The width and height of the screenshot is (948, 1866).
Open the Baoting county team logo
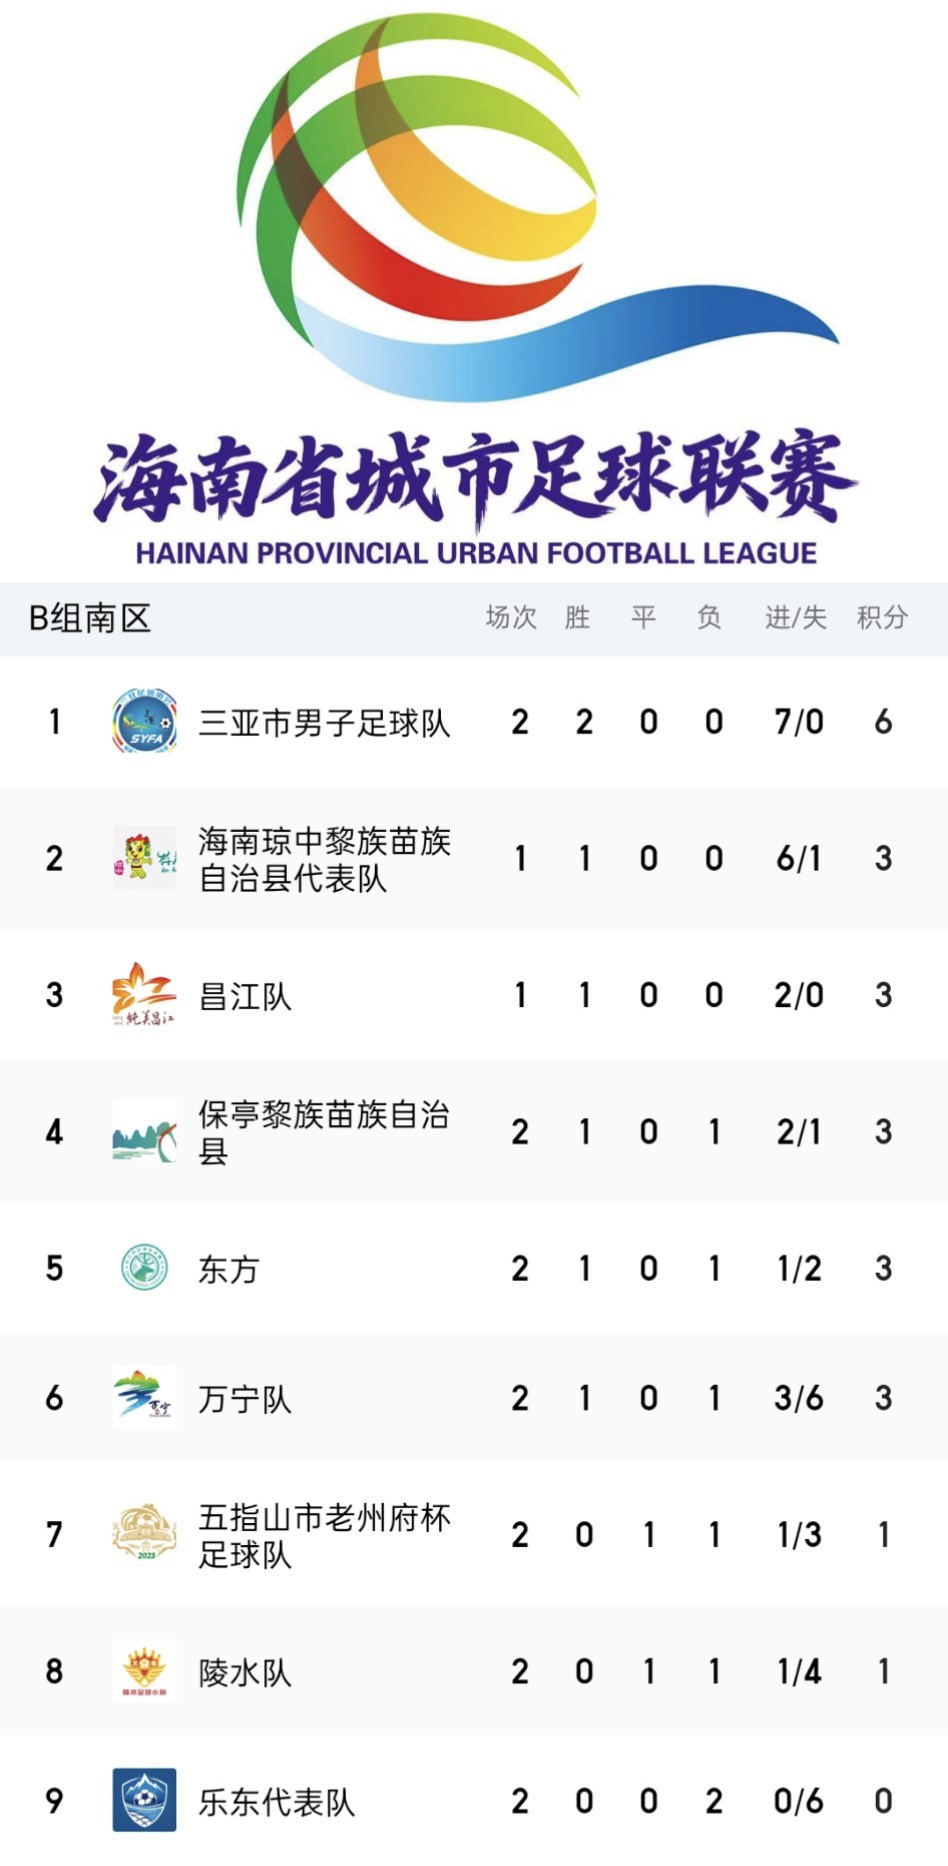click(x=144, y=1131)
